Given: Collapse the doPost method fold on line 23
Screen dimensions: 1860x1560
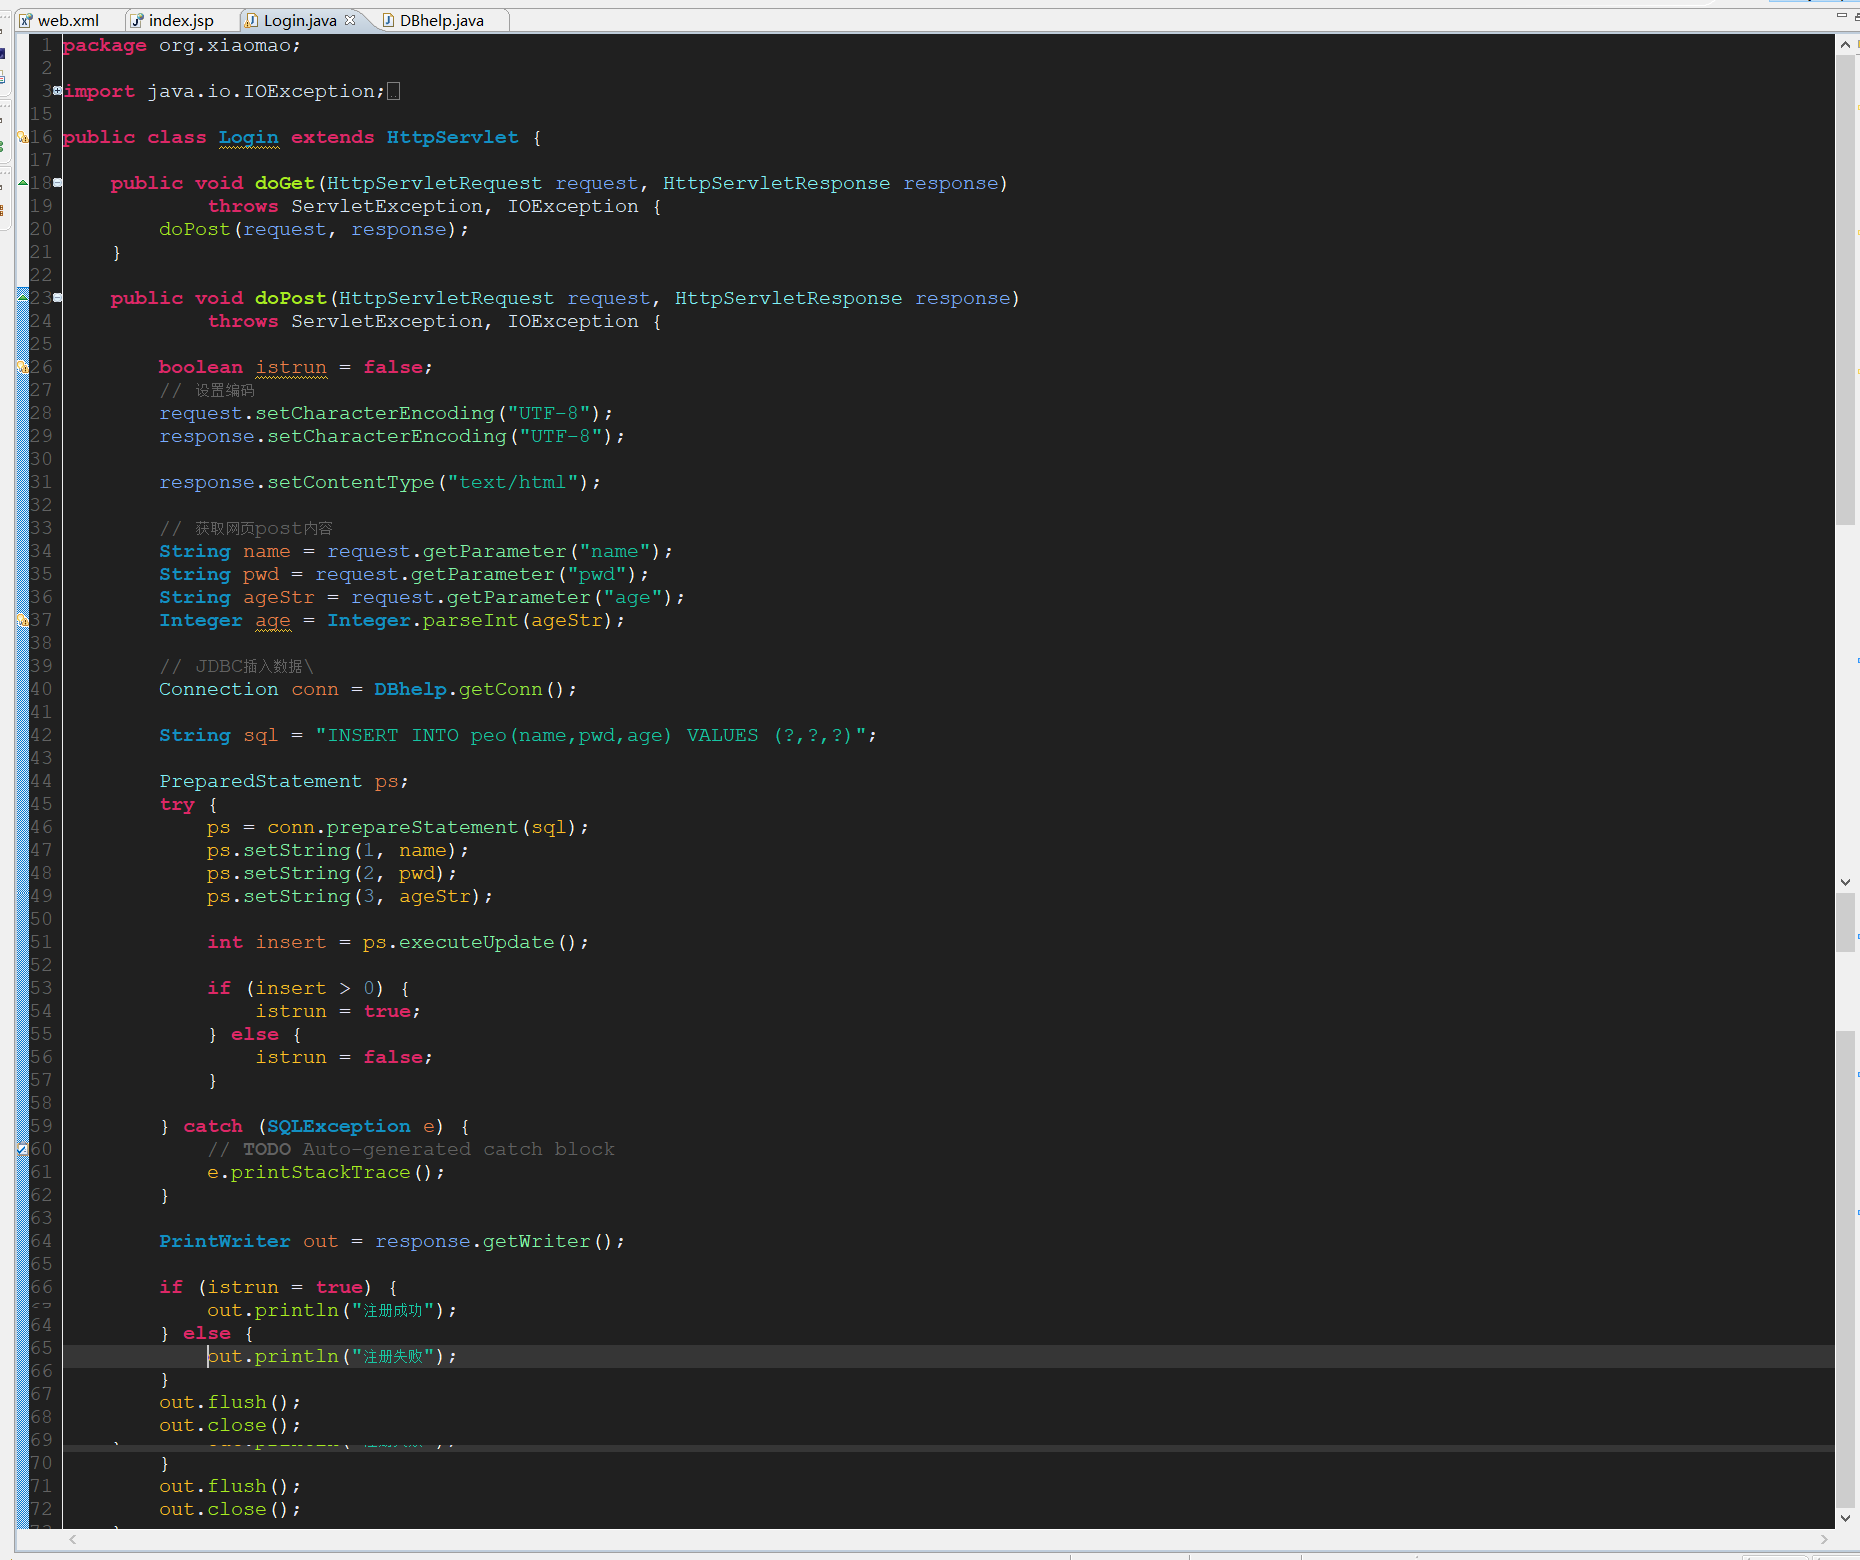Looking at the screenshot, I should (x=57, y=298).
